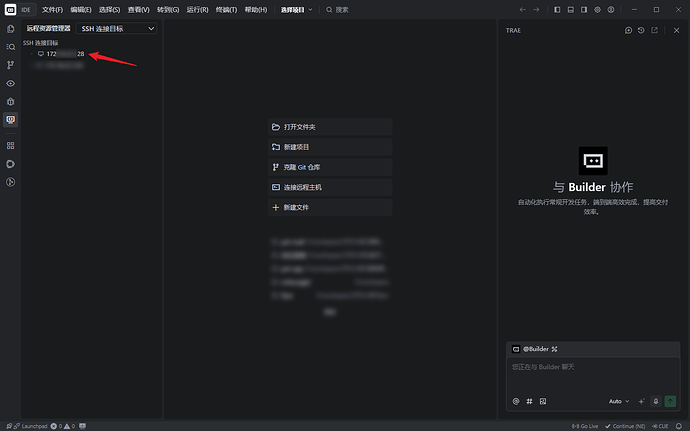Image resolution: width=690 pixels, height=431 pixels.
Task: Open the 运行(R) menu
Action: [197, 10]
